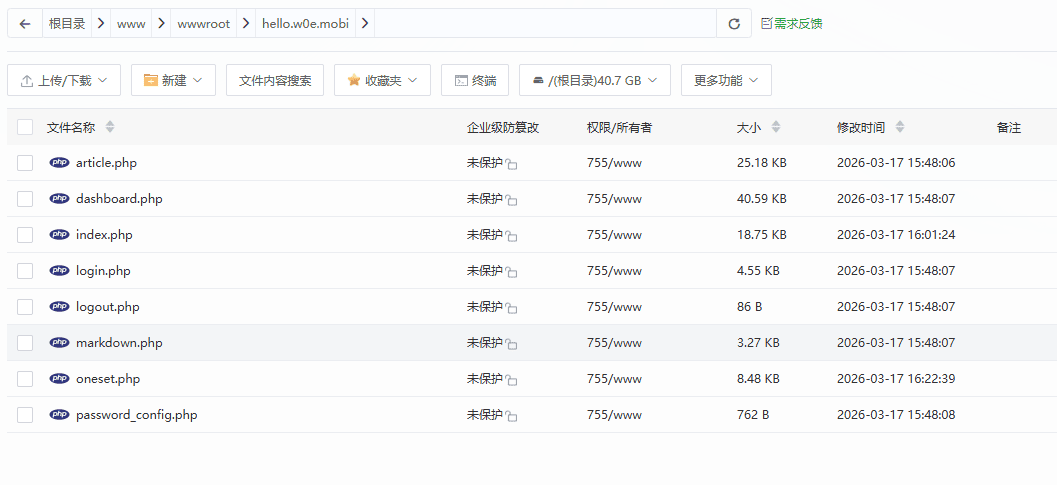The width and height of the screenshot is (1057, 485).
Task: Open the 上传/下载 dropdown
Action: [64, 80]
